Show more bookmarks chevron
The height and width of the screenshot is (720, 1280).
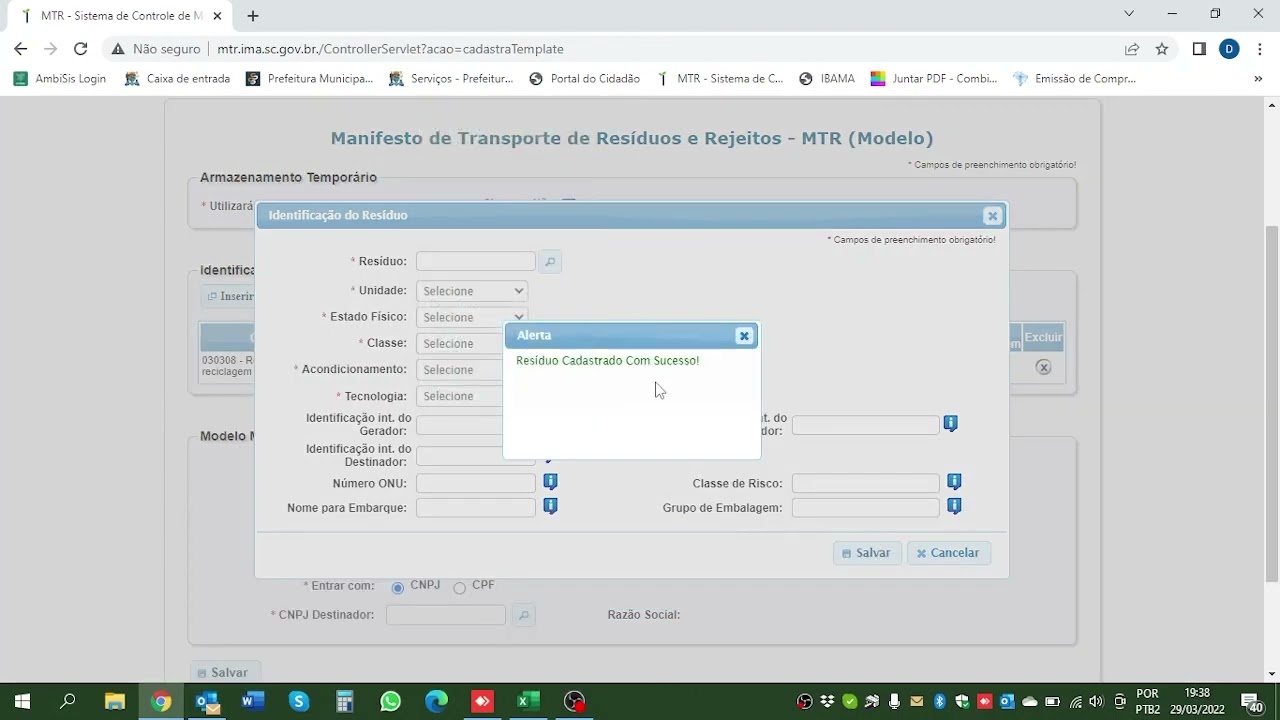(x=1258, y=78)
